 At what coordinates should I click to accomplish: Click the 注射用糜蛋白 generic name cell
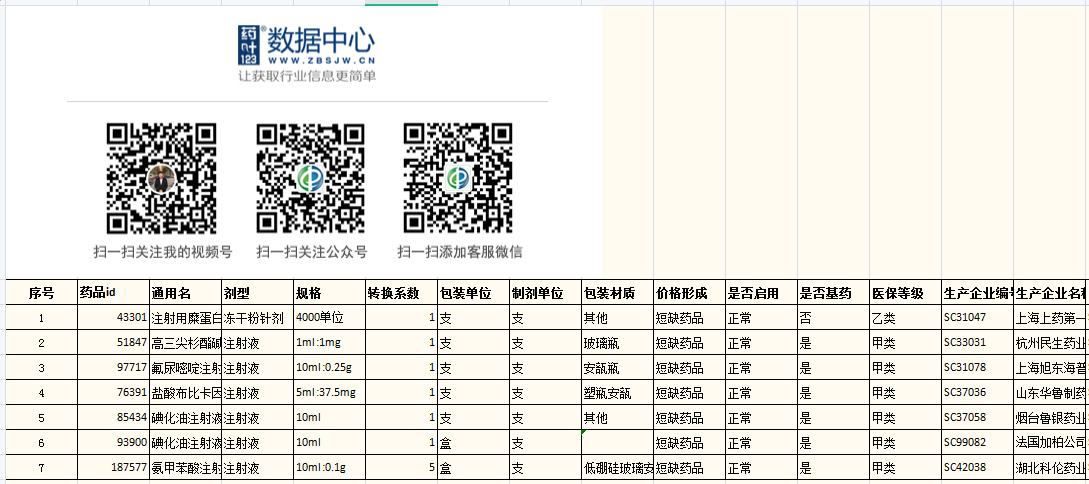[x=185, y=318]
